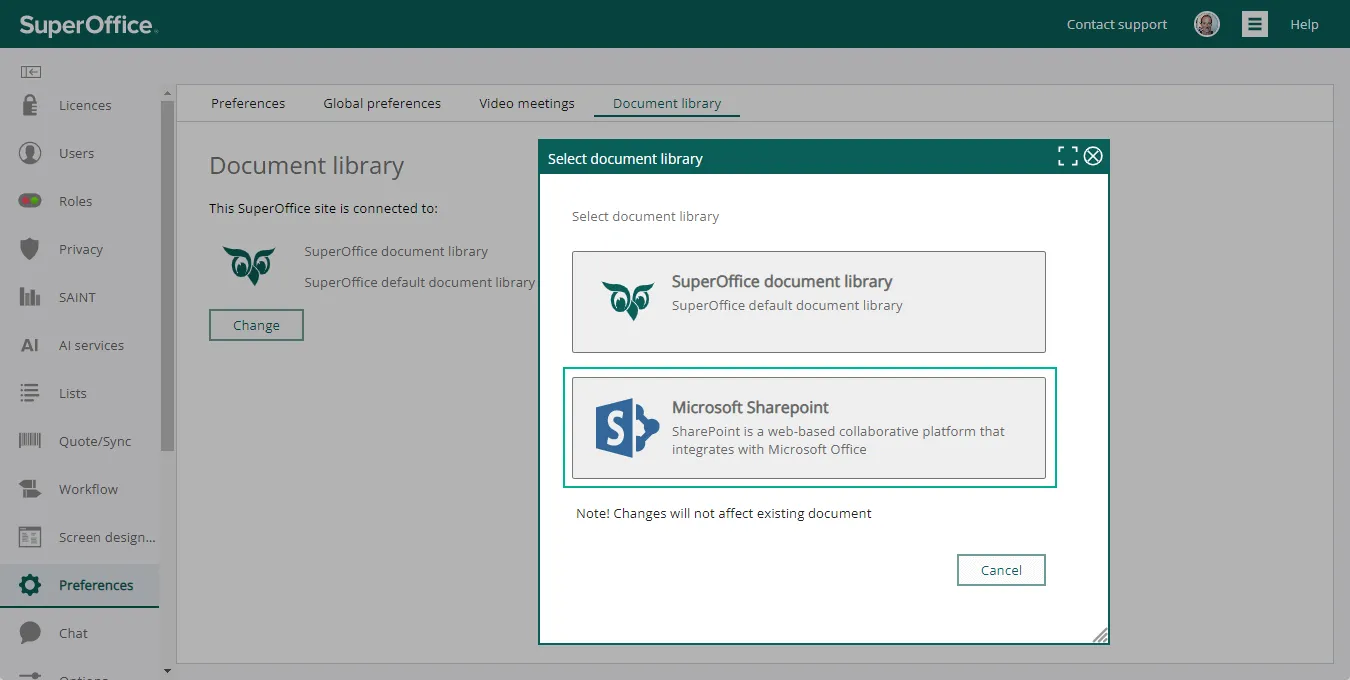Open Quote/Sync barcode icon
Viewport: 1350px width, 680px height.
click(x=30, y=441)
